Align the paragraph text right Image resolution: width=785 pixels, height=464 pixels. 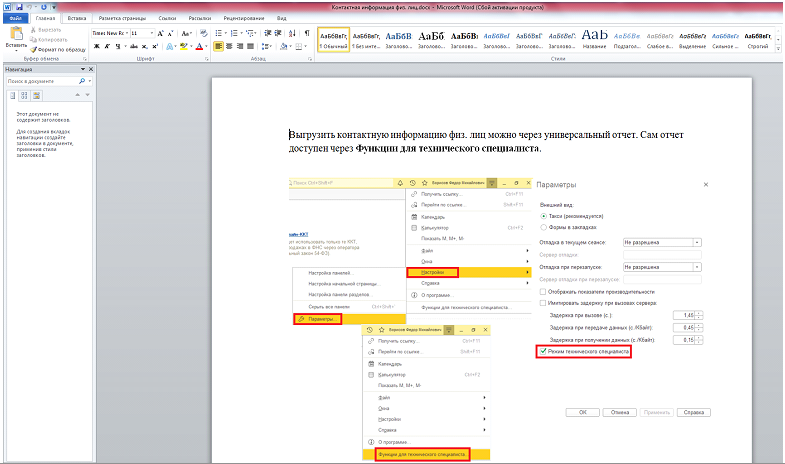(240, 46)
